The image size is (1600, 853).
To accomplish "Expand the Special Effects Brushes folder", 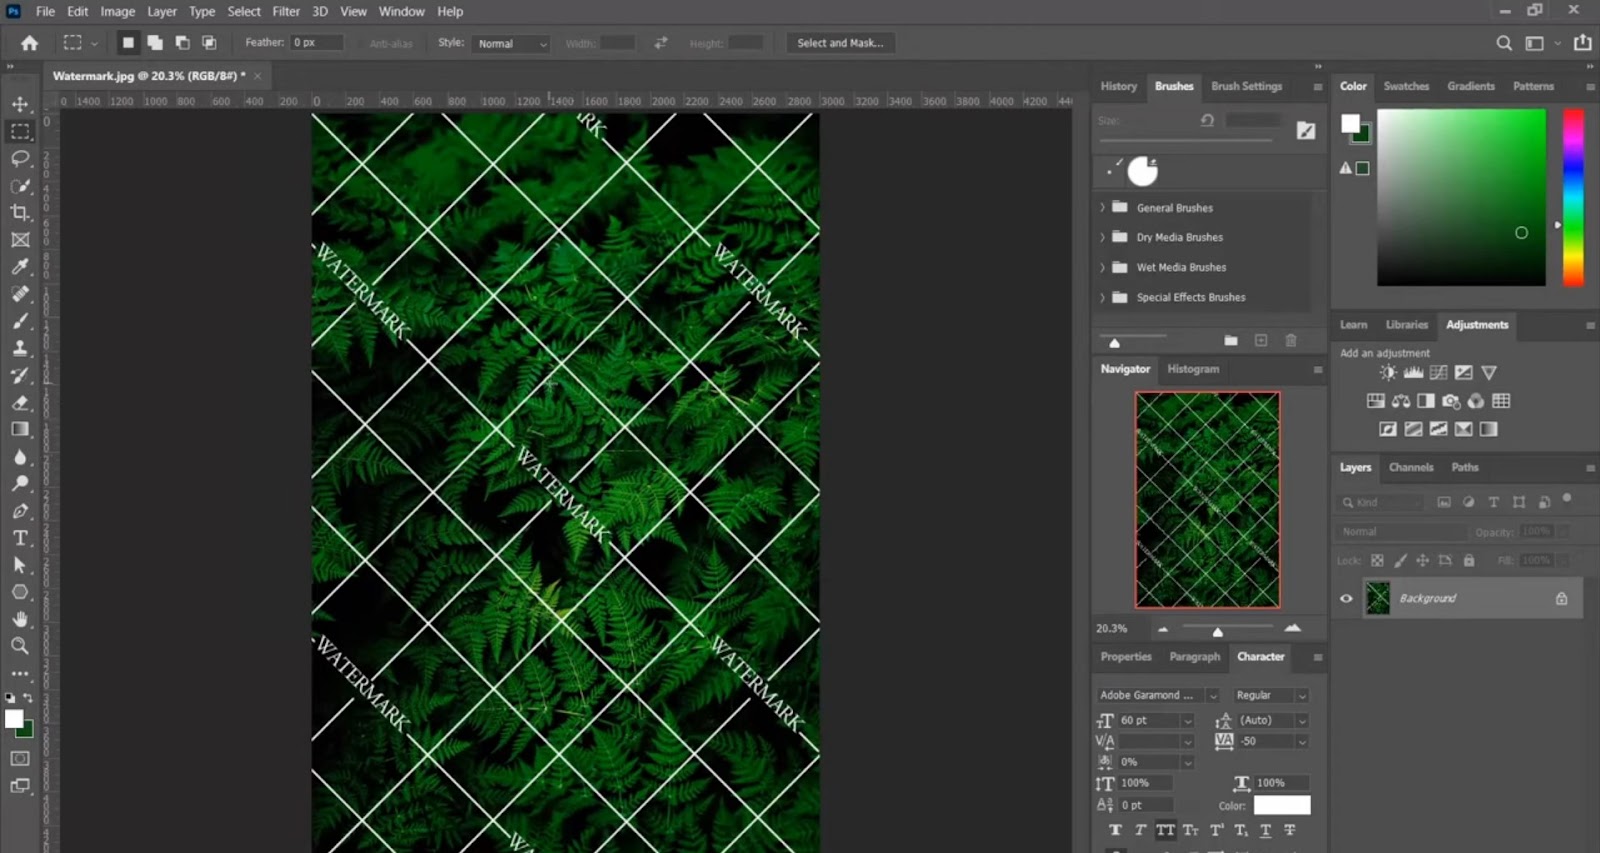I will (x=1103, y=298).
